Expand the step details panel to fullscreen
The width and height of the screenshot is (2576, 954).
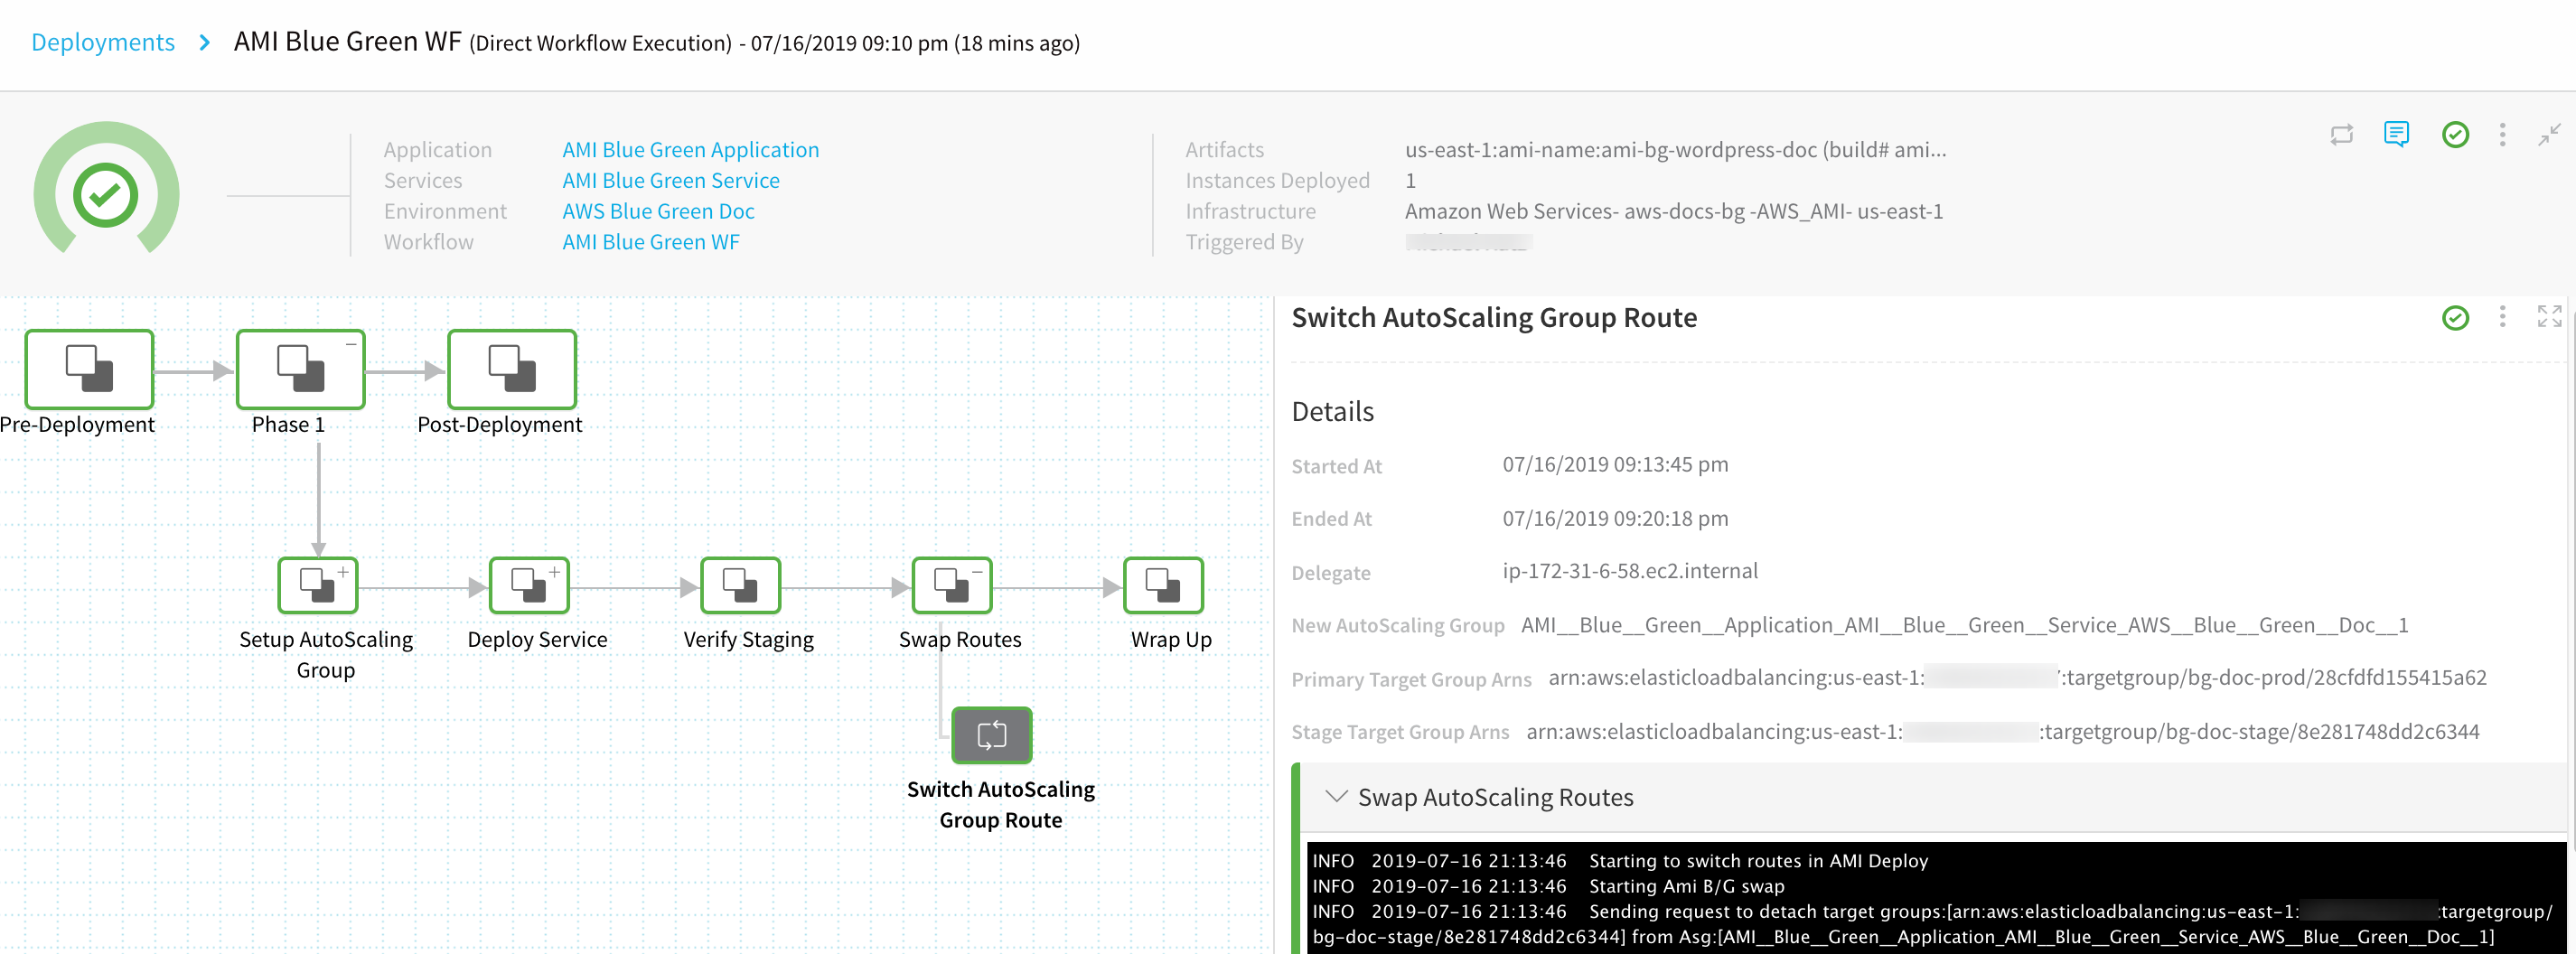pos(2549,316)
